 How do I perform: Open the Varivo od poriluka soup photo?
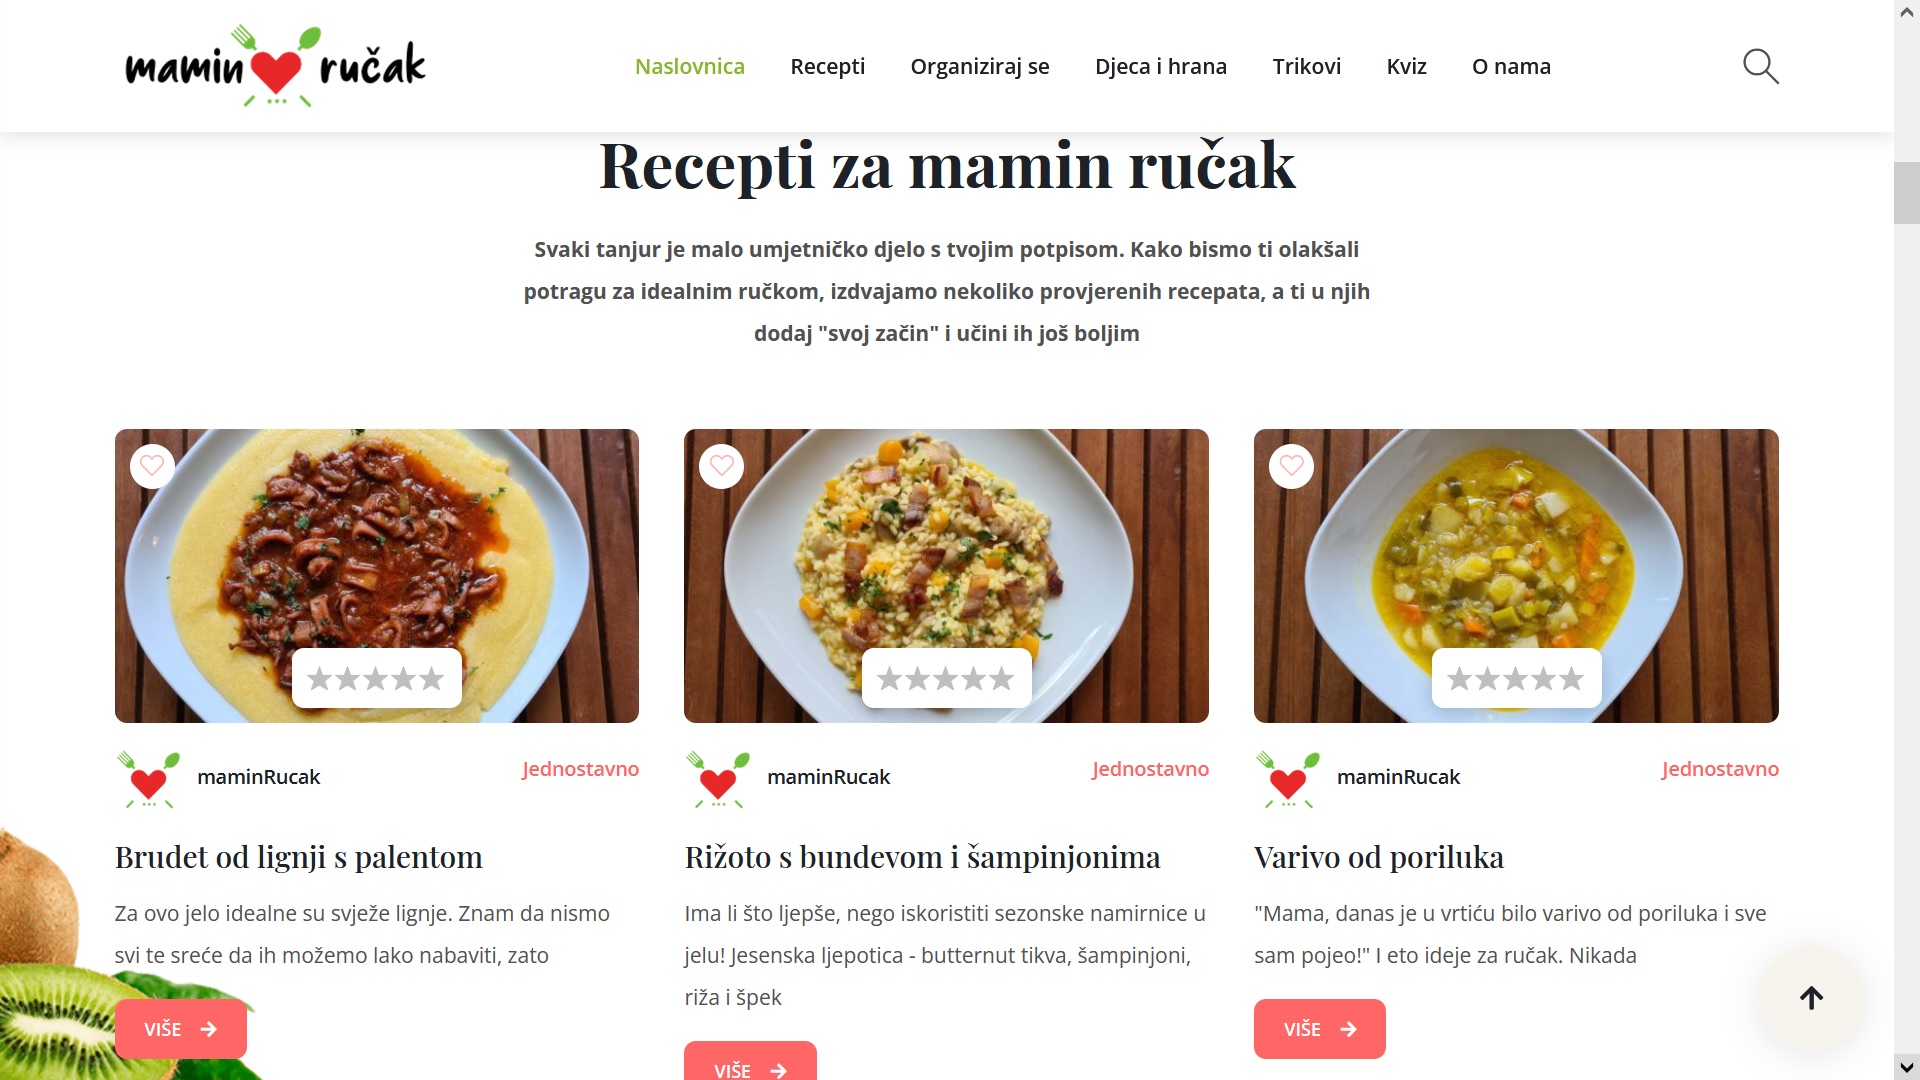(x=1516, y=576)
